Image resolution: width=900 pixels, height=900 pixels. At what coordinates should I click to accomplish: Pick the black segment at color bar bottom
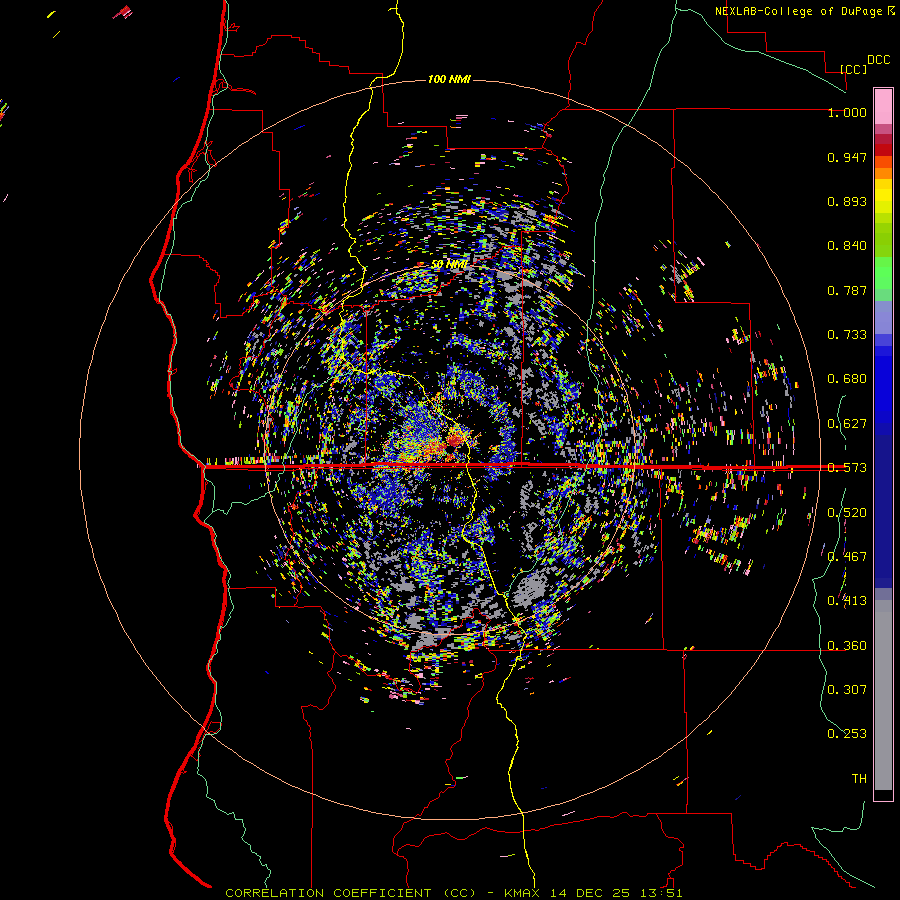click(x=883, y=795)
